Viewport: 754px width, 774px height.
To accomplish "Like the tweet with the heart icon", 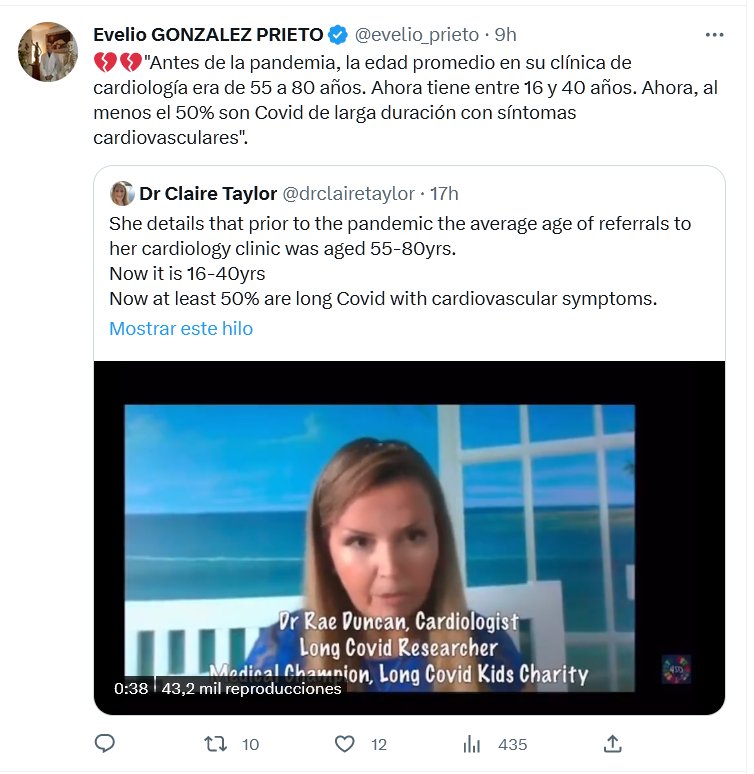I will (345, 743).
